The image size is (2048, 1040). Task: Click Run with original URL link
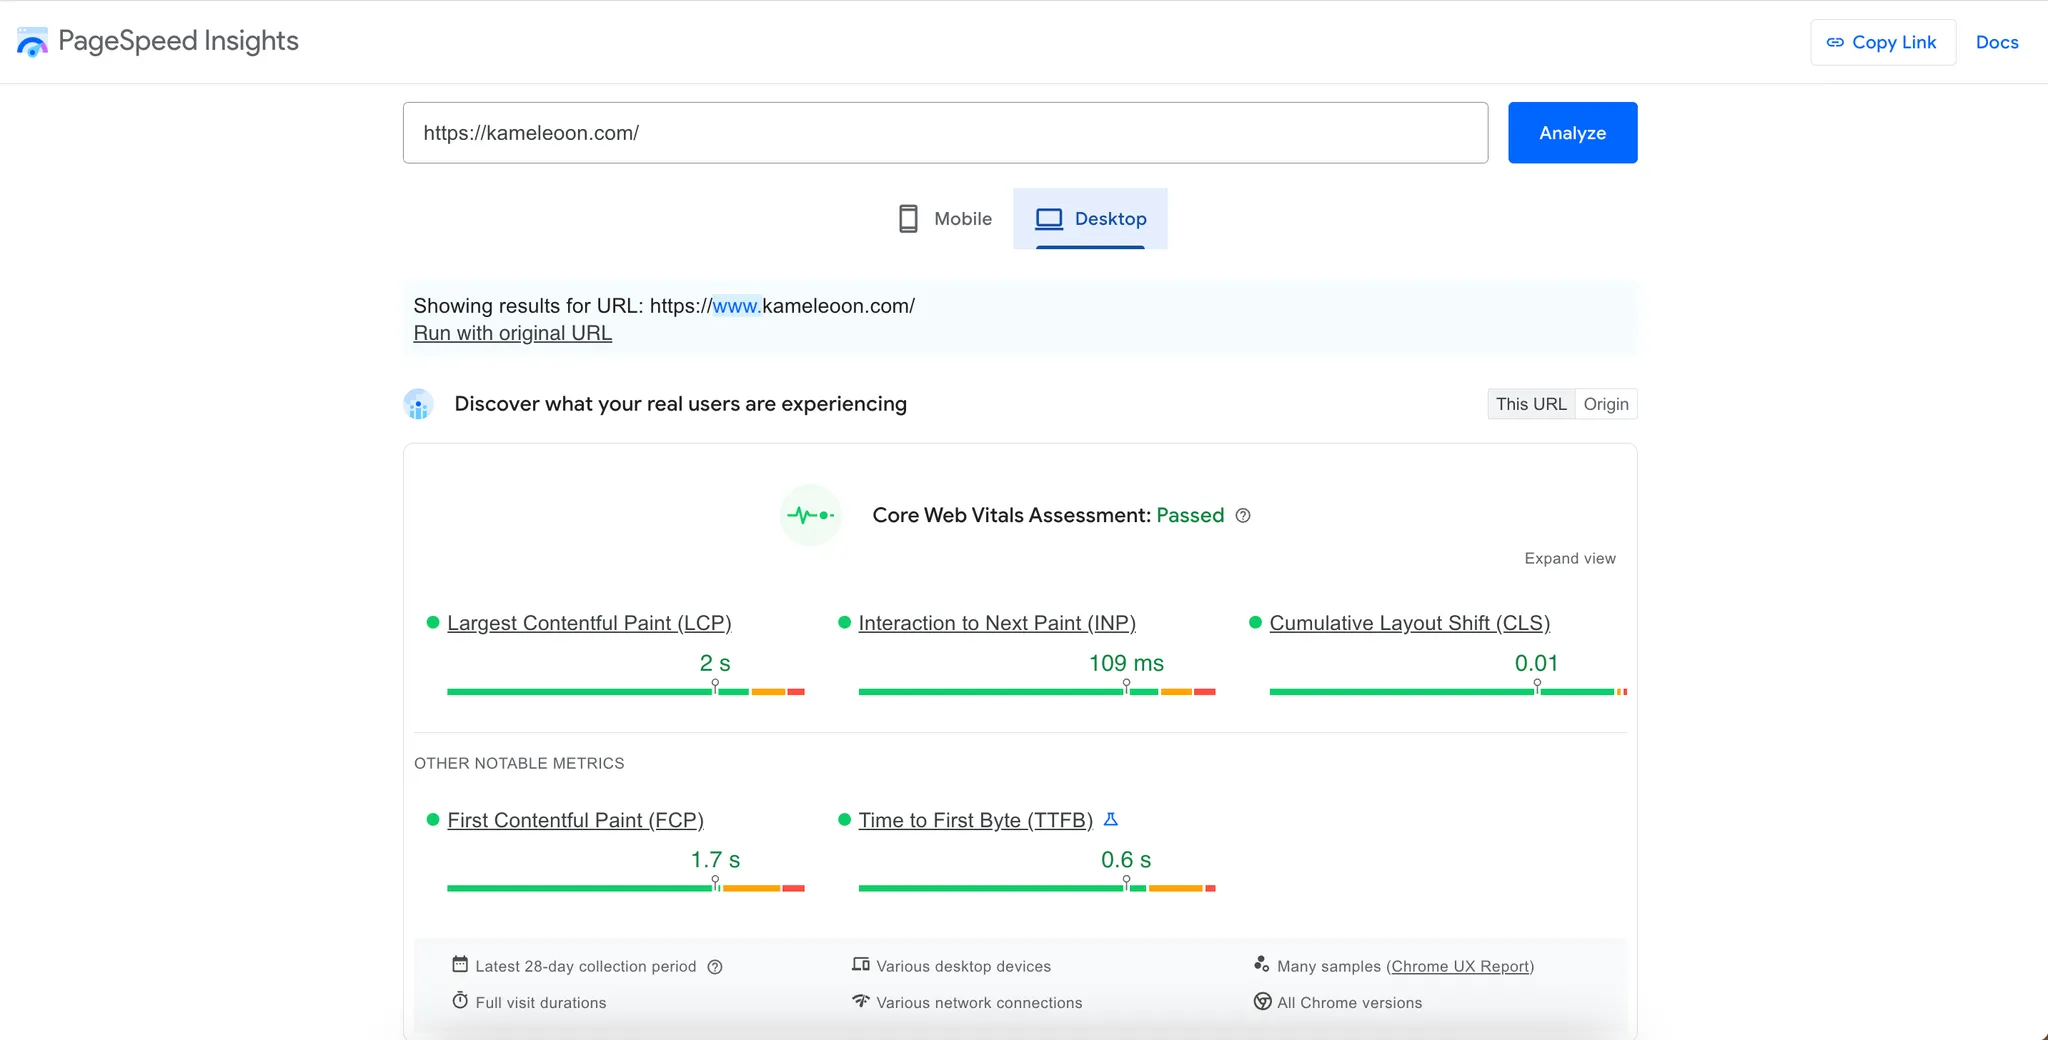point(512,334)
